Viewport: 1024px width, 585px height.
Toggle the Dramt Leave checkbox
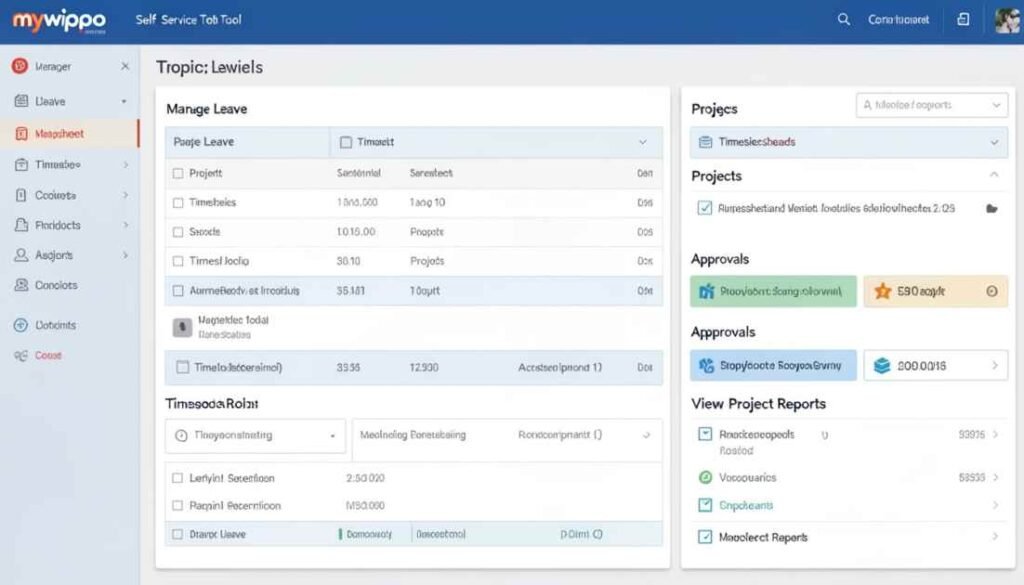click(178, 535)
